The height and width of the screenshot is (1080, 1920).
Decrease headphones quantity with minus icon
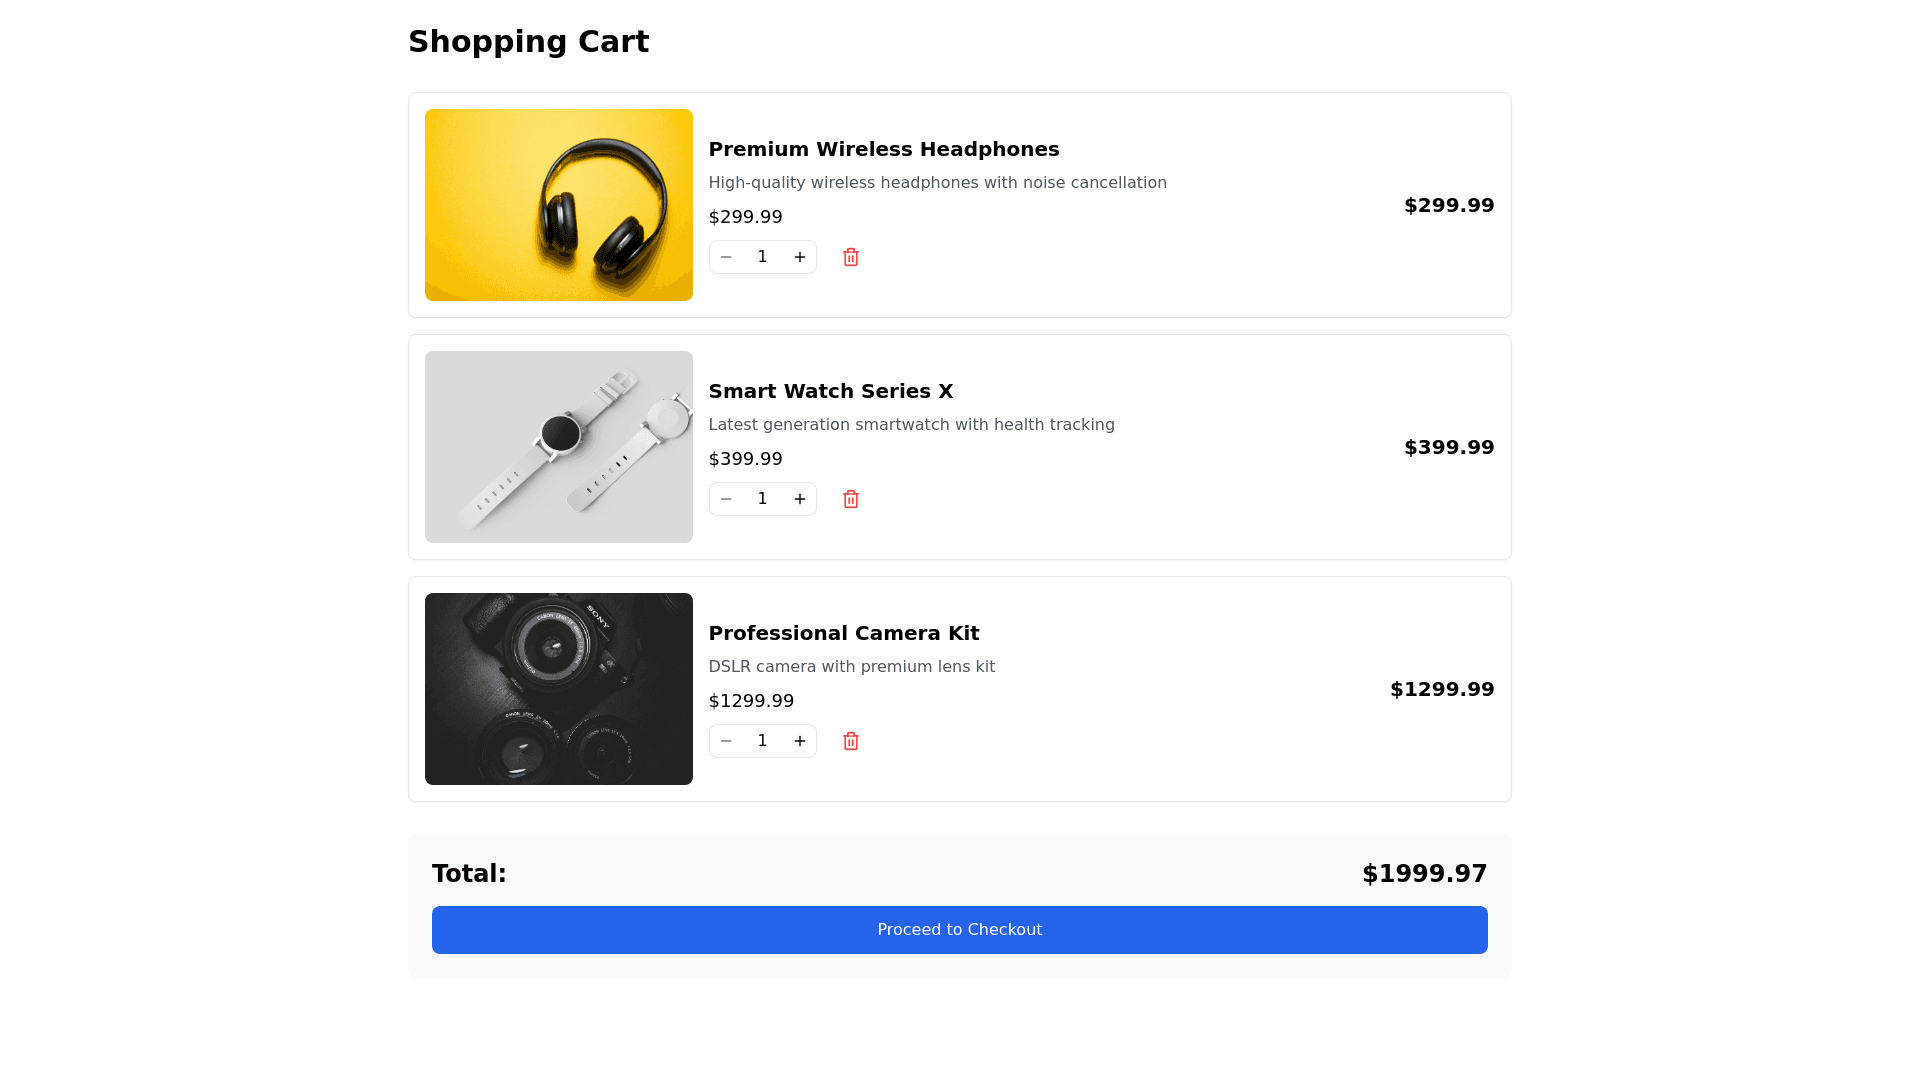click(x=726, y=257)
